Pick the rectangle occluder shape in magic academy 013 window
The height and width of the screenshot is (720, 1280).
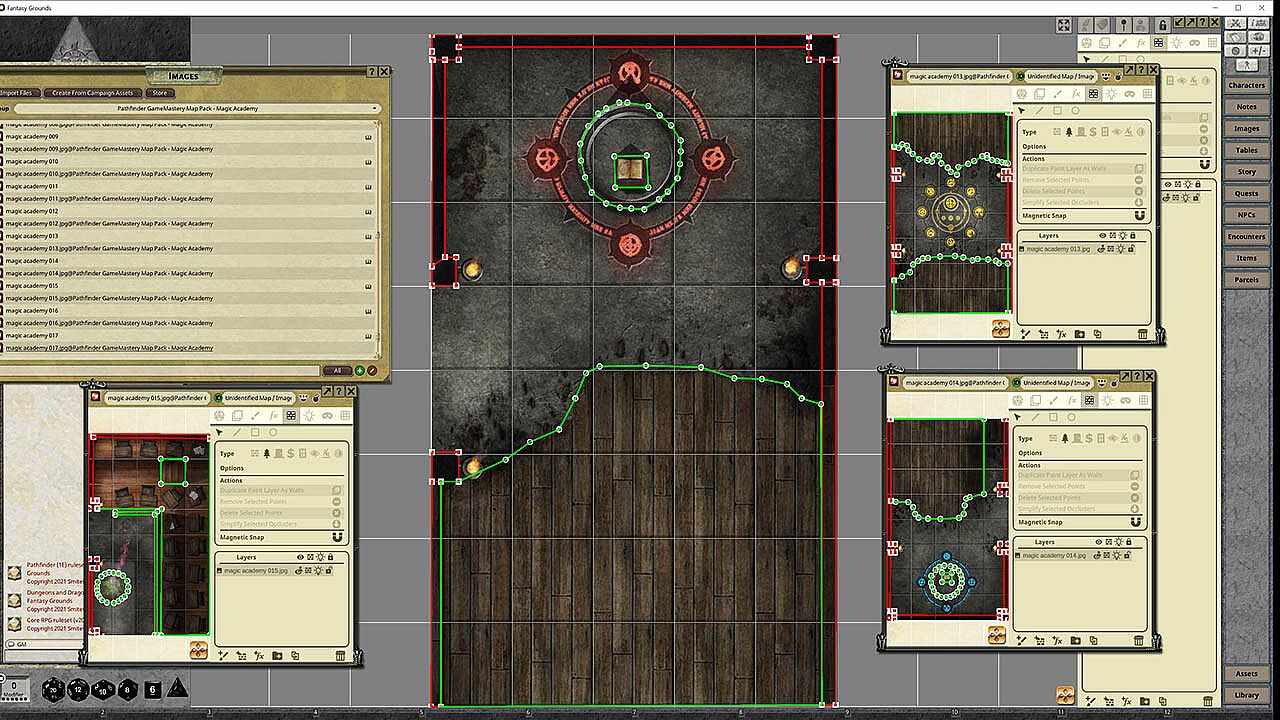(1057, 110)
